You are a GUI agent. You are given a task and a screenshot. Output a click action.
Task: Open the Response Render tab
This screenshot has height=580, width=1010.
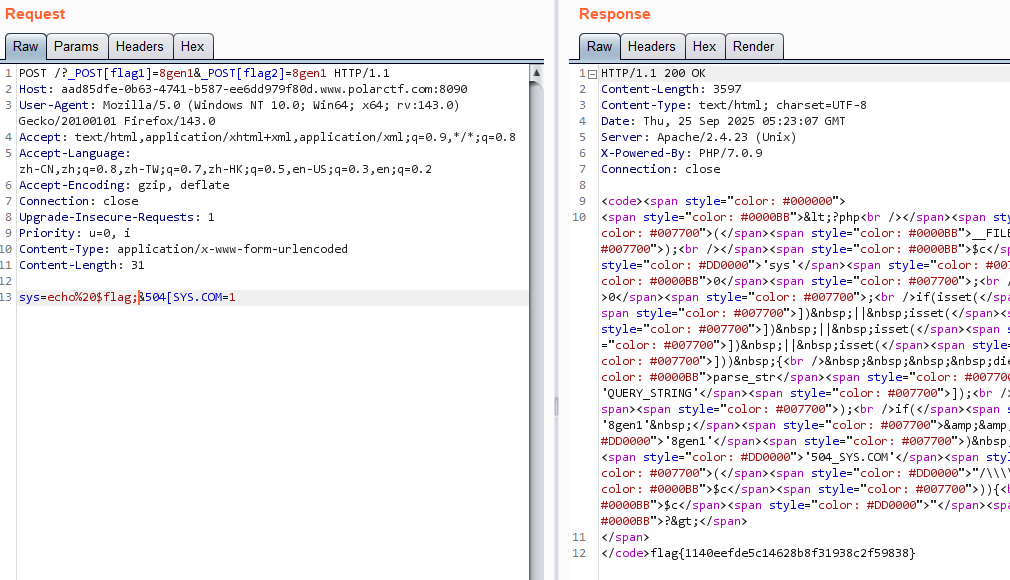coord(753,47)
